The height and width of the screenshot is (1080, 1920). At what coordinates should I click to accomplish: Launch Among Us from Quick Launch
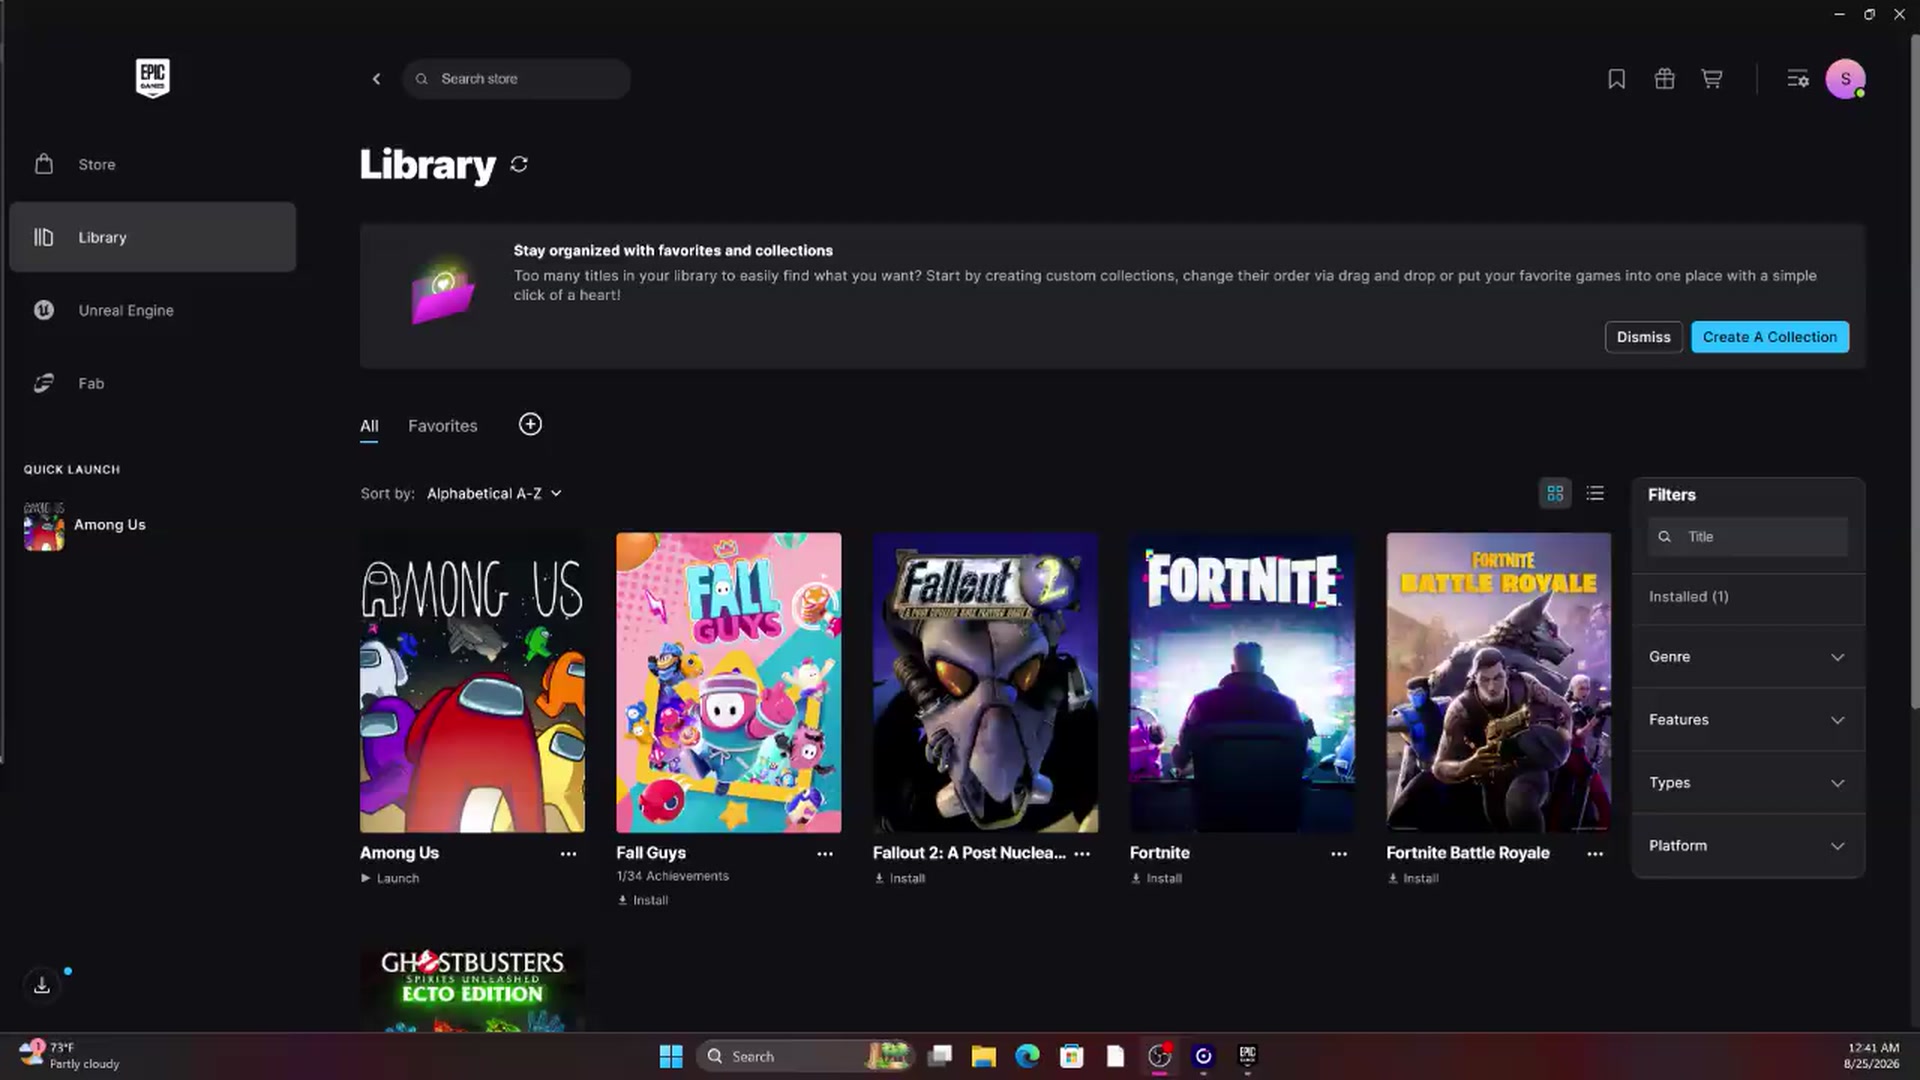tap(85, 525)
